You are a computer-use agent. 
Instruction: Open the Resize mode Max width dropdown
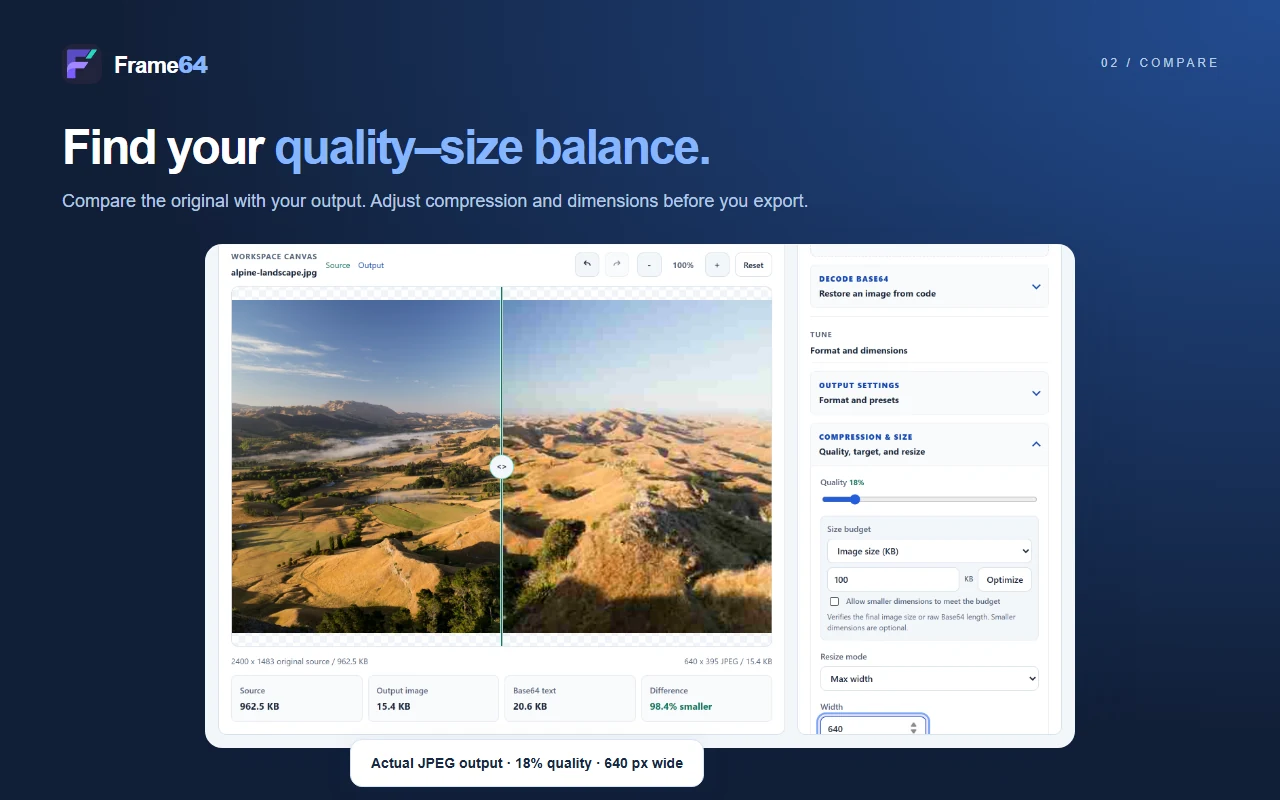pos(929,679)
